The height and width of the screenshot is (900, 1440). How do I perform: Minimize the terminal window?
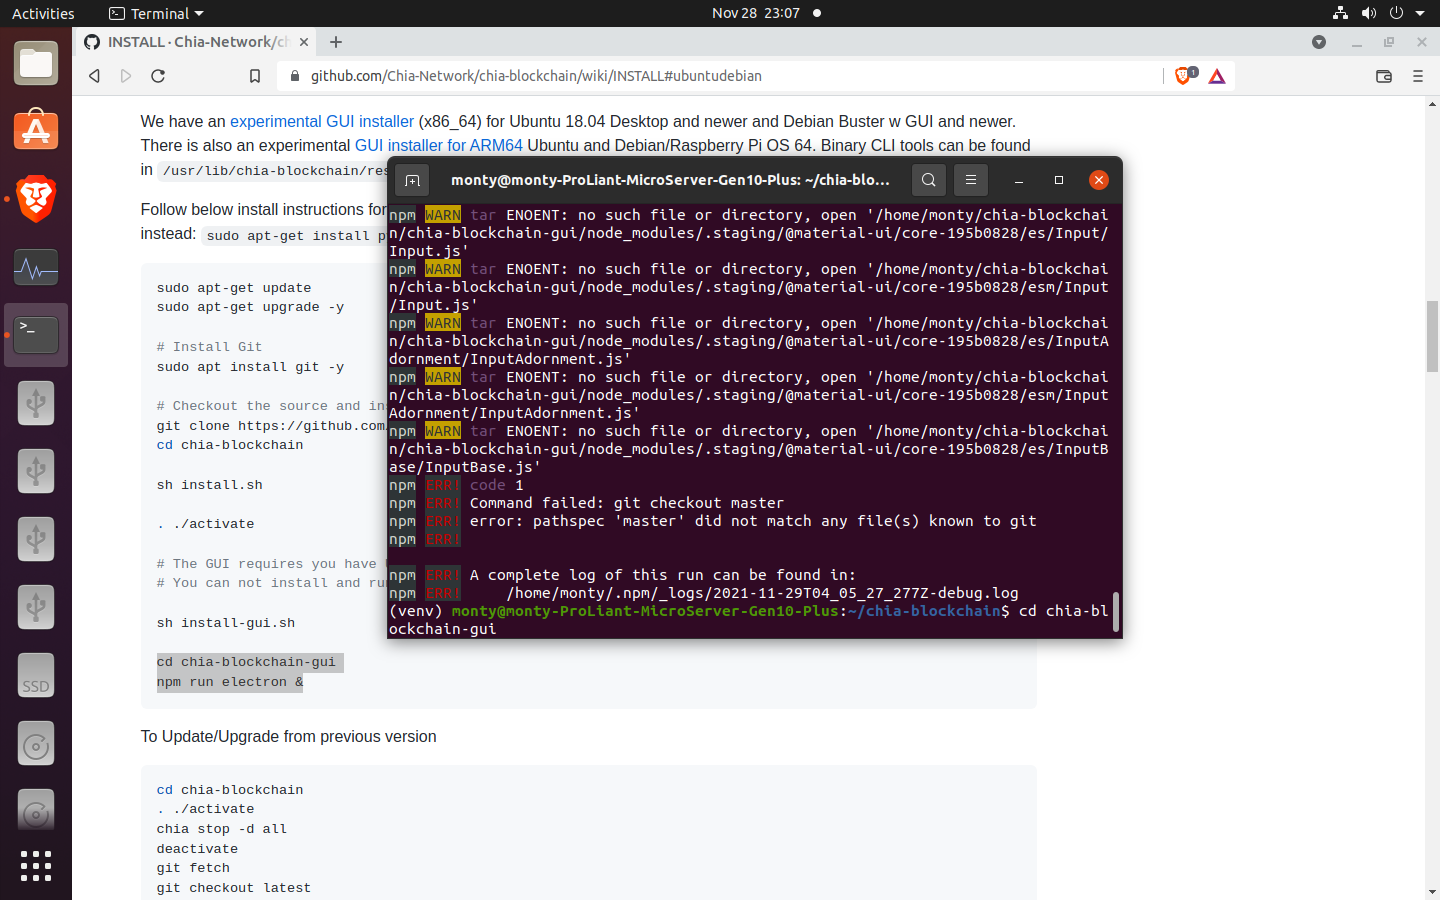pyautogui.click(x=1019, y=180)
